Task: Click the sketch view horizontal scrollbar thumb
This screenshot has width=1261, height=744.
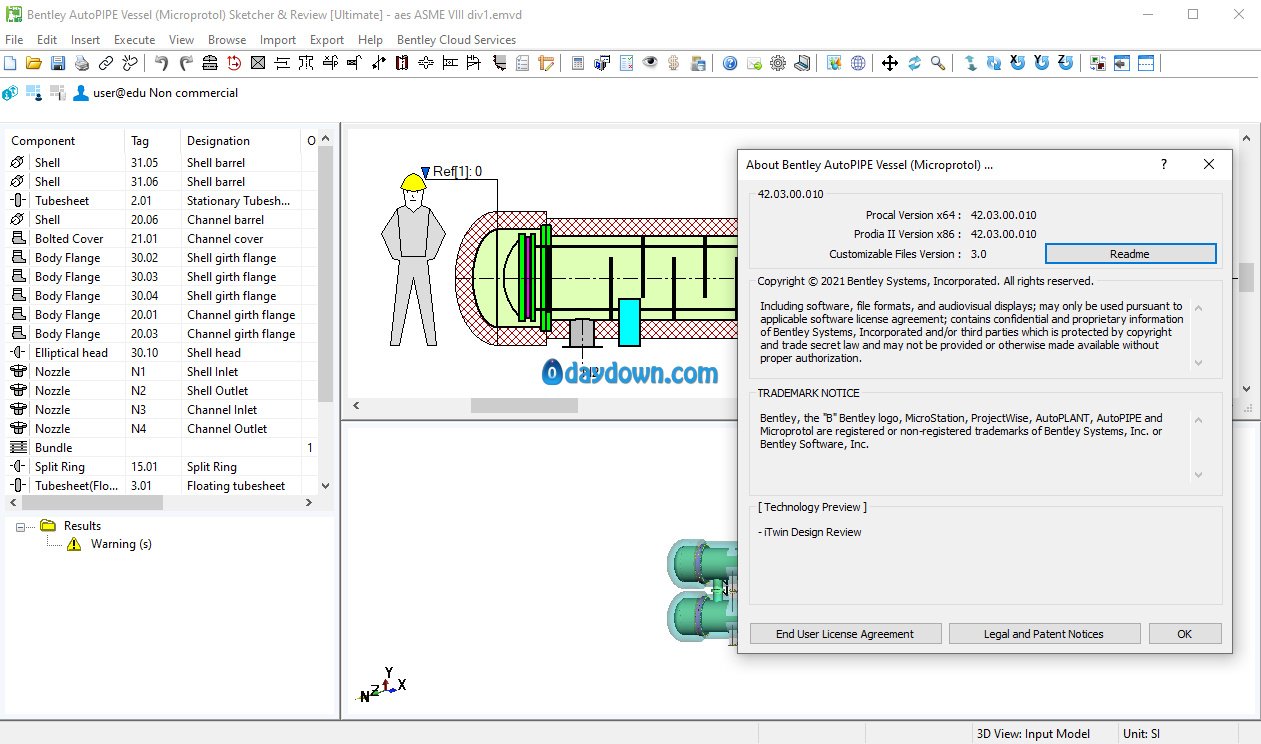Action: (x=524, y=405)
